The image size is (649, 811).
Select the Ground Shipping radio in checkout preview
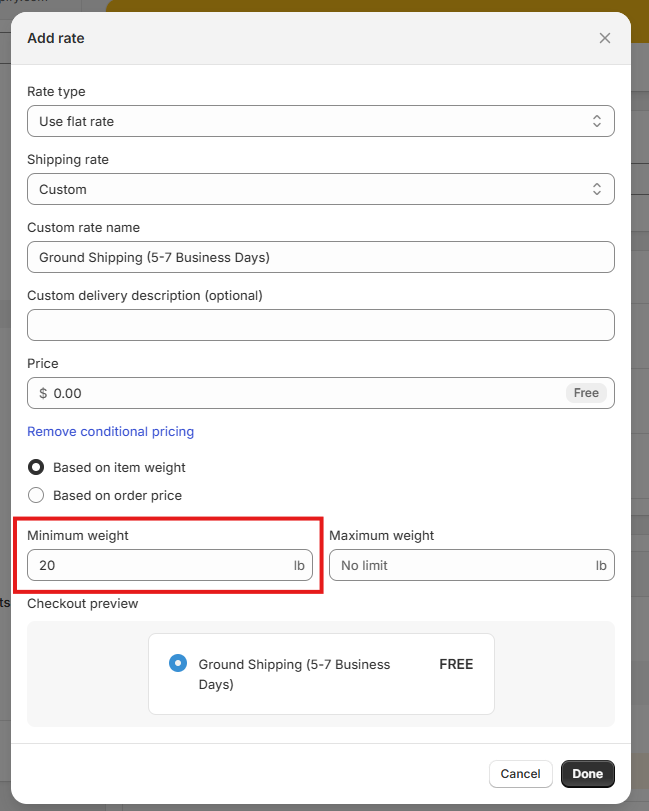[178, 663]
